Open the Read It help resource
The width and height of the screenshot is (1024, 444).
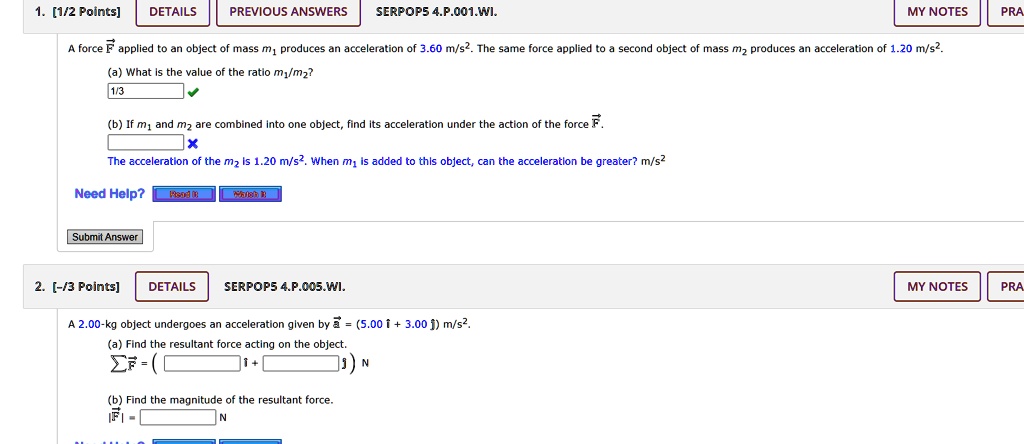click(184, 194)
